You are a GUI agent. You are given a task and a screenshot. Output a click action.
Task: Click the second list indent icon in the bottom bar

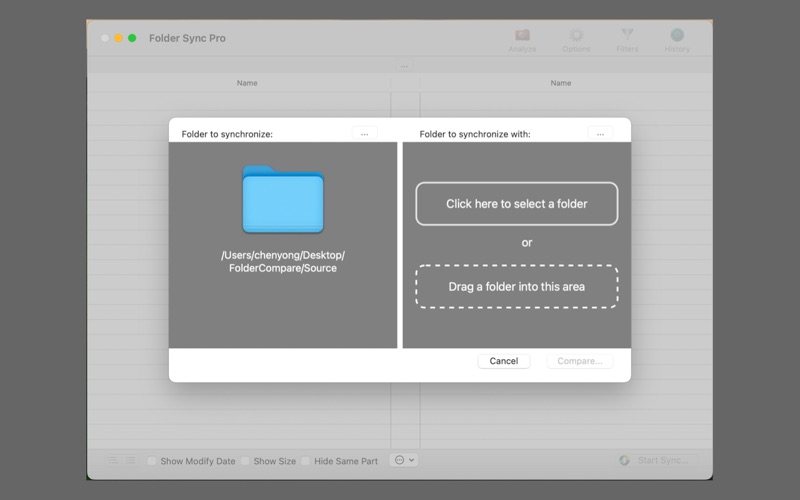pyautogui.click(x=131, y=461)
